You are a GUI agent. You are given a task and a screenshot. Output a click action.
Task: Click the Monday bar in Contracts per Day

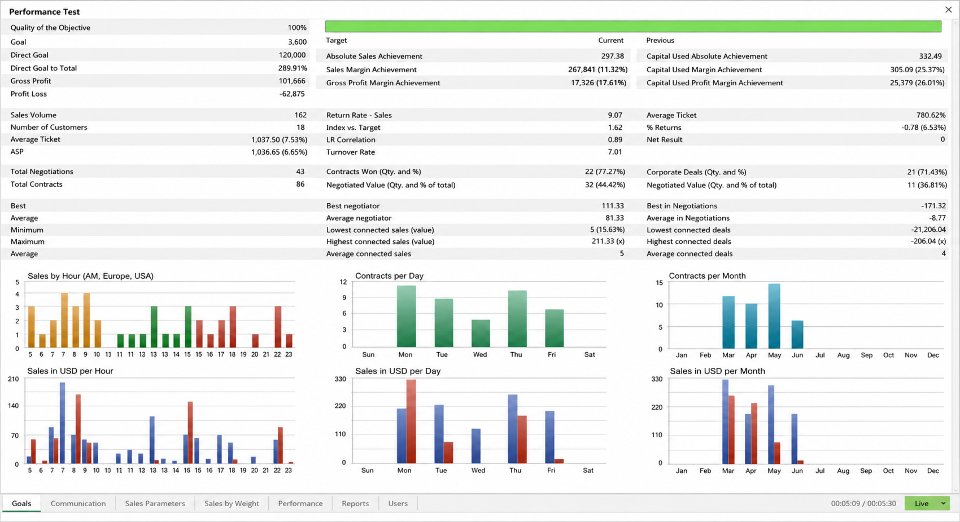(406, 316)
